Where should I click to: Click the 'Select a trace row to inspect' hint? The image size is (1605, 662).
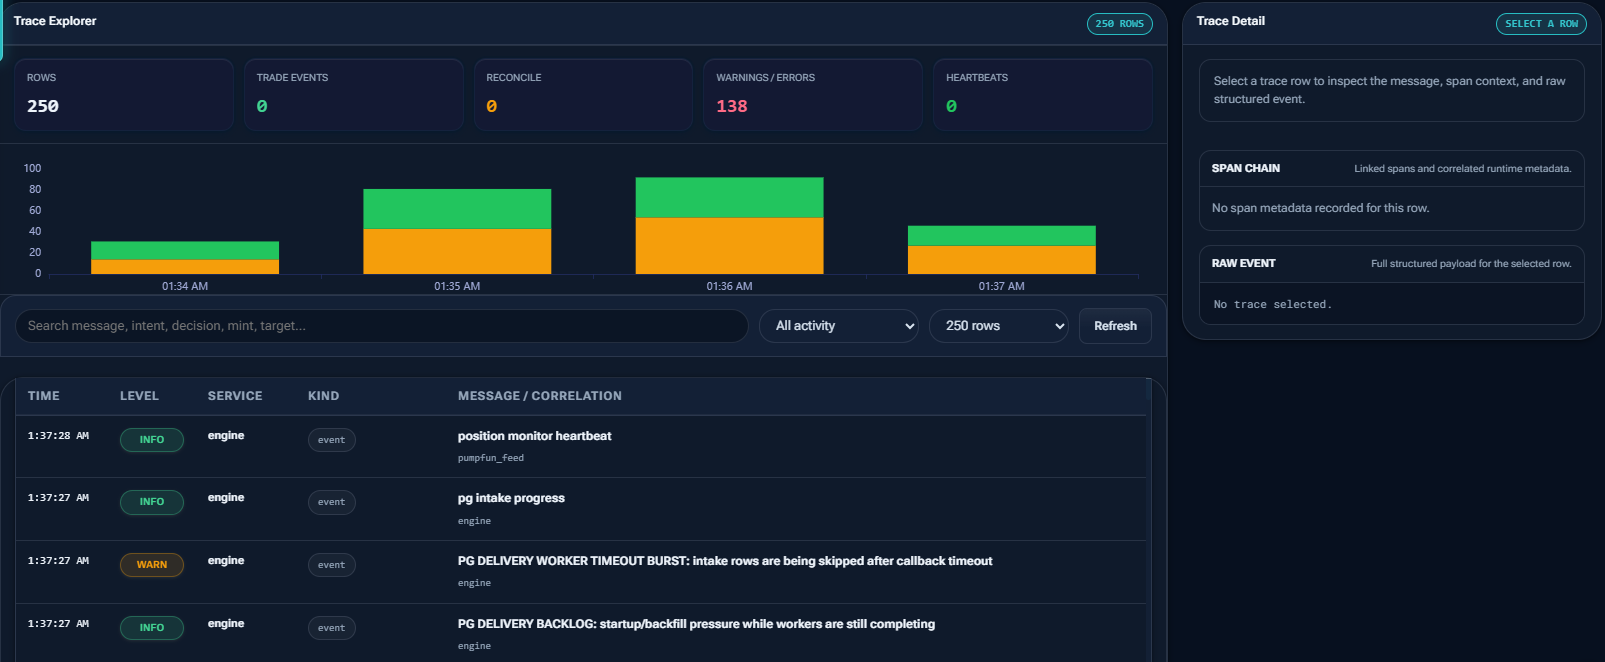1390,90
